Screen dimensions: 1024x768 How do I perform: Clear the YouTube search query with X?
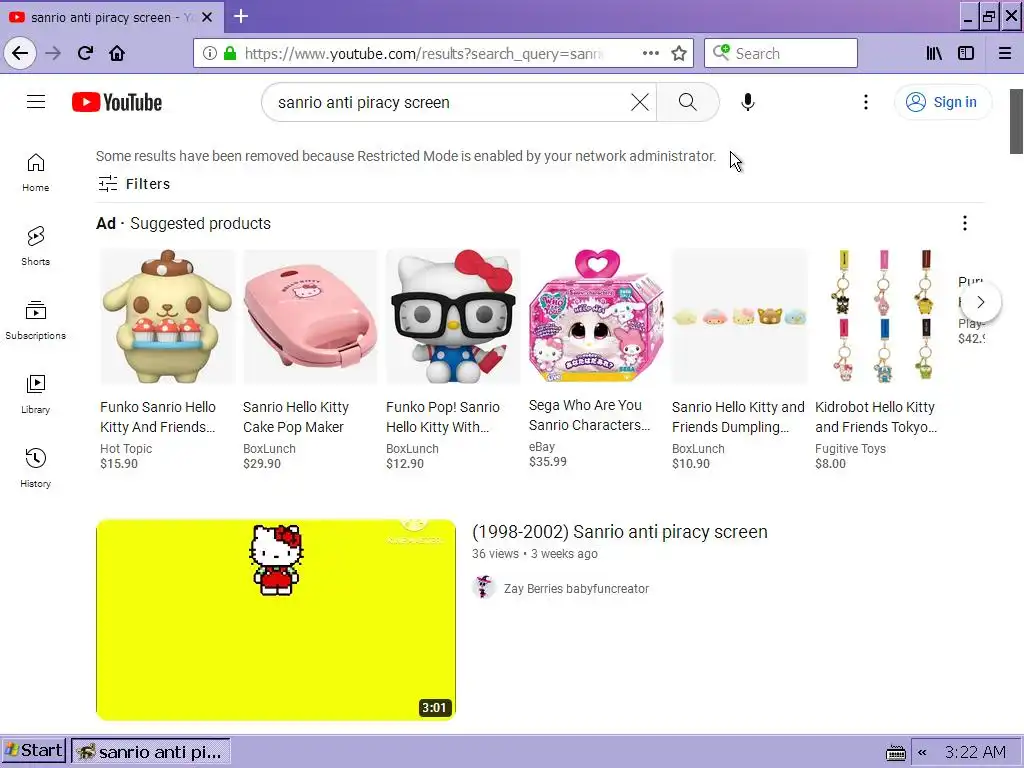(x=640, y=102)
